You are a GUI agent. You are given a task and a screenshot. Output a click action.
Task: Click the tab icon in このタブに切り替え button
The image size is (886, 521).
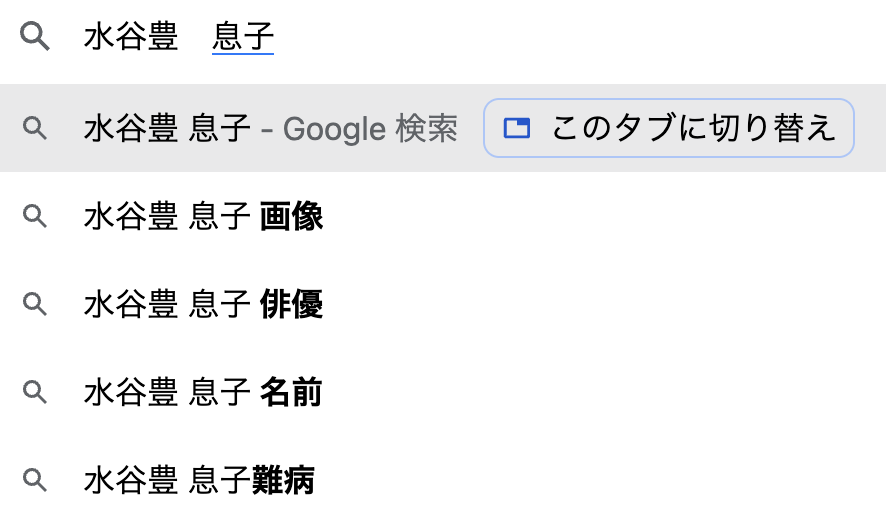pyautogui.click(x=517, y=128)
